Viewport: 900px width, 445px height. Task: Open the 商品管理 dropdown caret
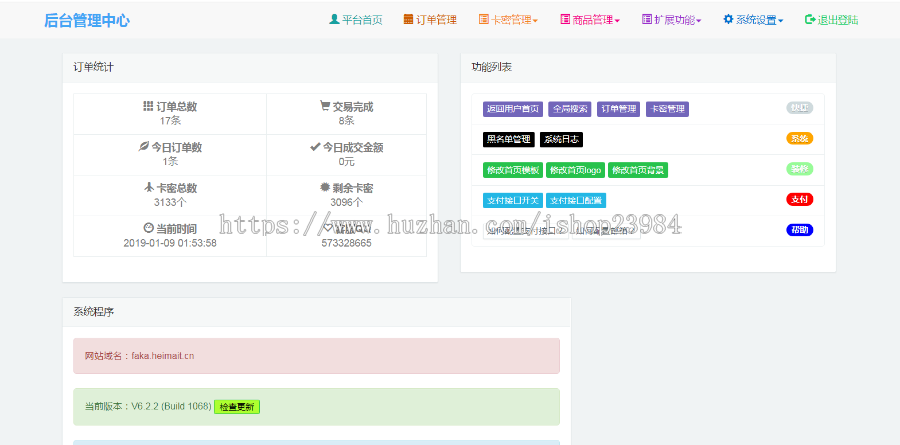pos(617,21)
